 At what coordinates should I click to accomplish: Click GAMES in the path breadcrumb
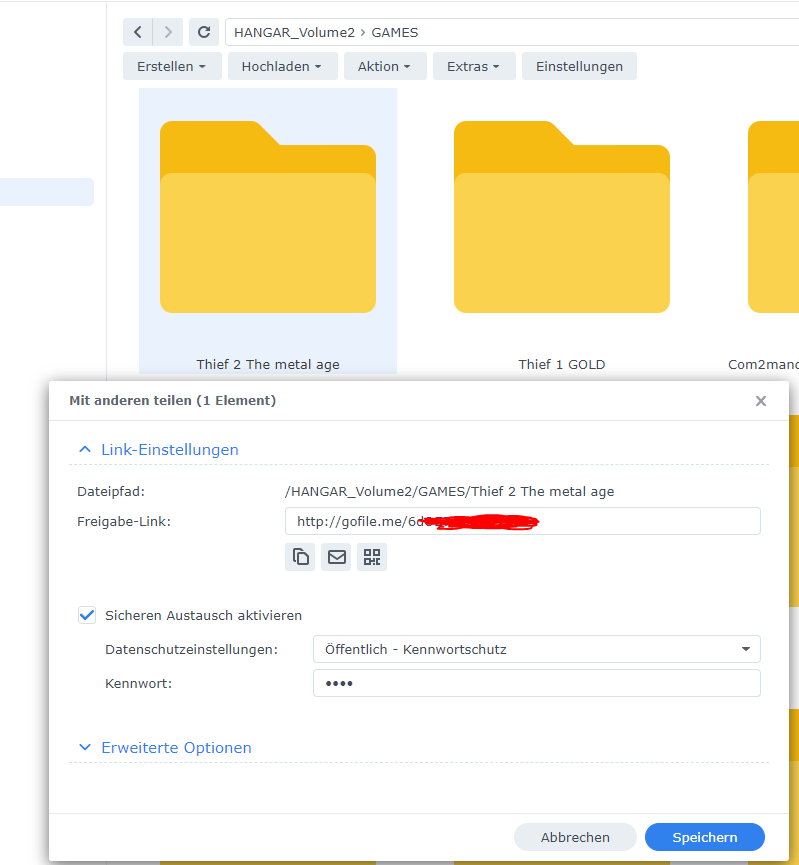(395, 33)
